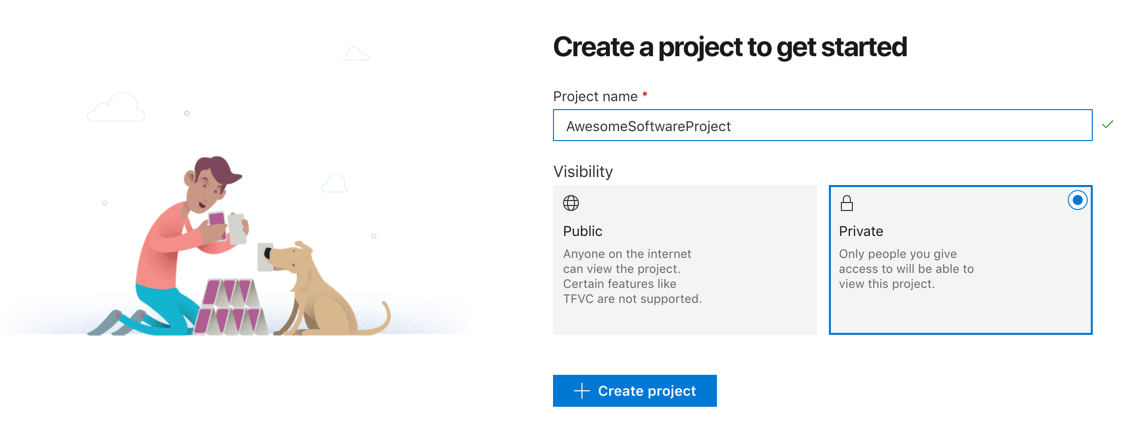Choose the Public visibility option card
The height and width of the screenshot is (433, 1128).
[685, 260]
